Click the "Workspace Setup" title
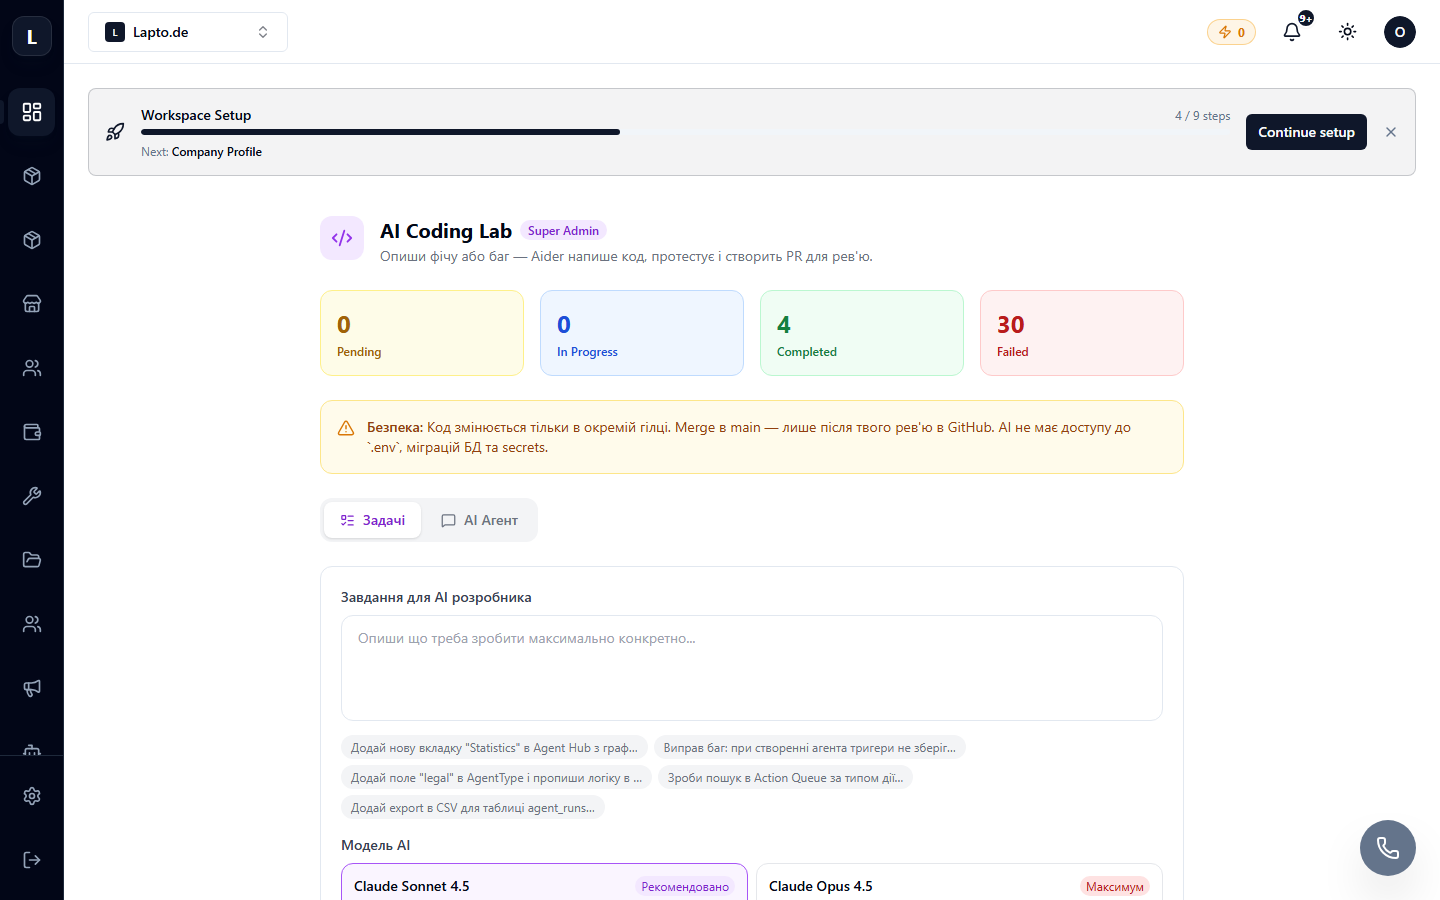The height and width of the screenshot is (900, 1440). 196,115
